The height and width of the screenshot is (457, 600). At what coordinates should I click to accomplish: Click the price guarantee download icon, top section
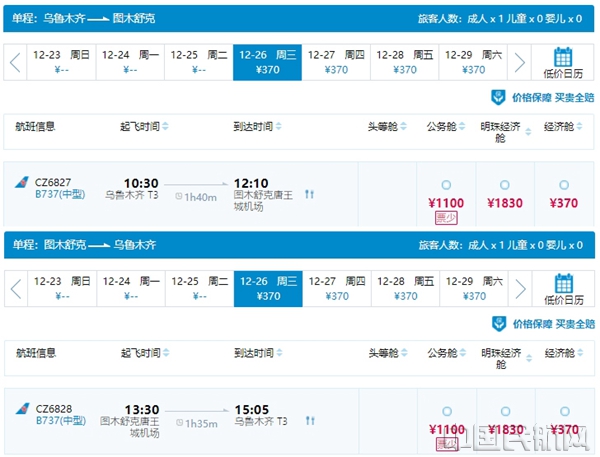pyautogui.click(x=498, y=97)
